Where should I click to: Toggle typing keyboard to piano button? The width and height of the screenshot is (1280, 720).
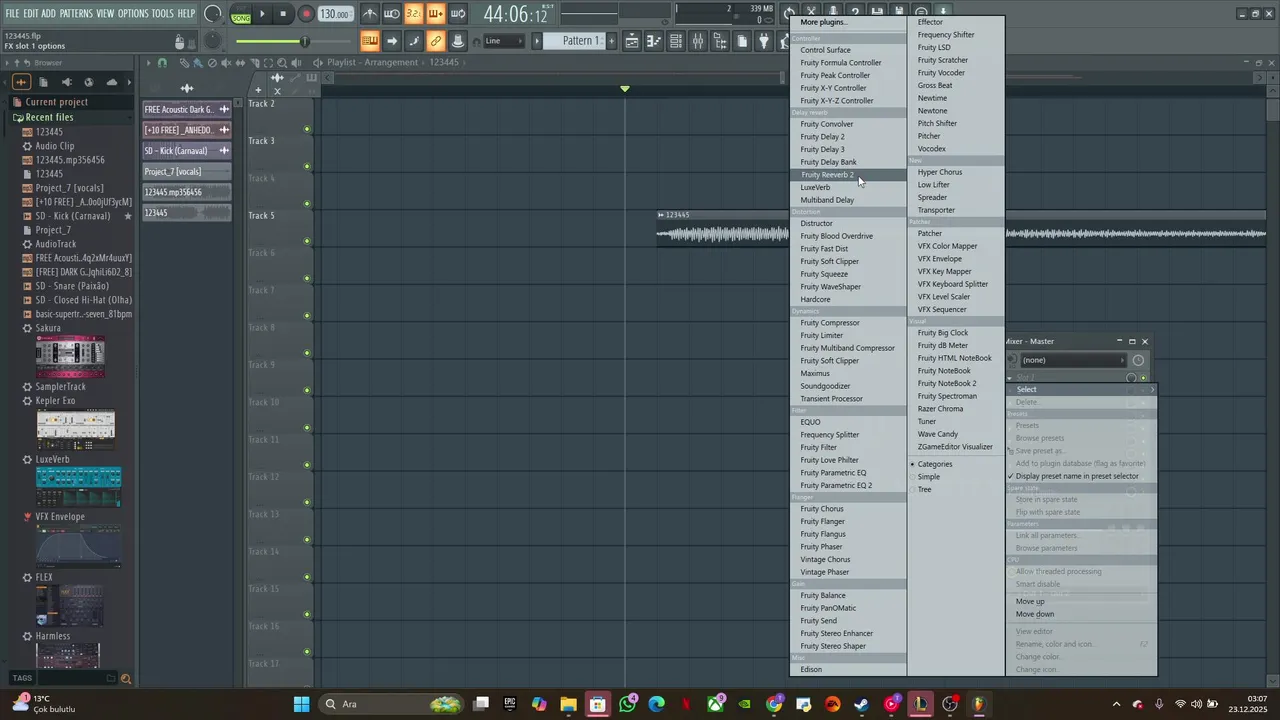(x=370, y=41)
